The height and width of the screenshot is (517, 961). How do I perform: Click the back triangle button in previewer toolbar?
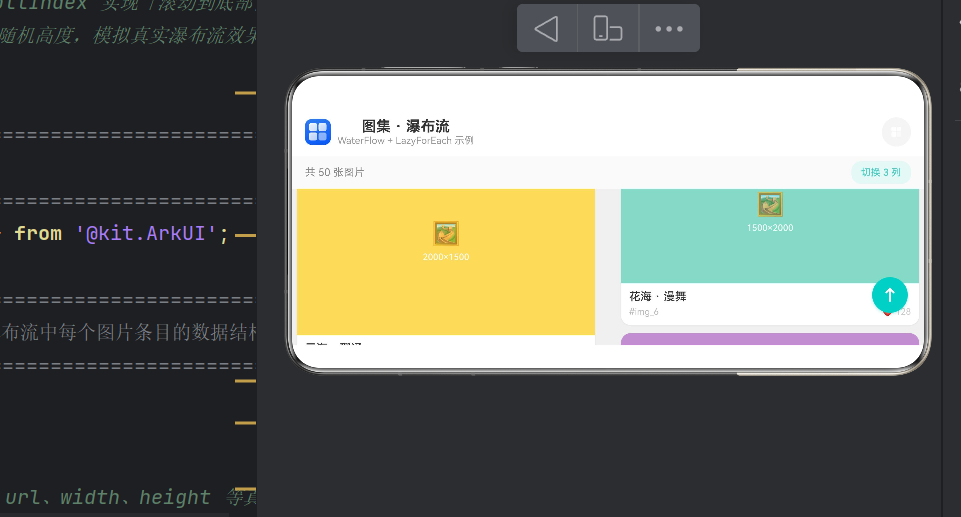coord(547,29)
